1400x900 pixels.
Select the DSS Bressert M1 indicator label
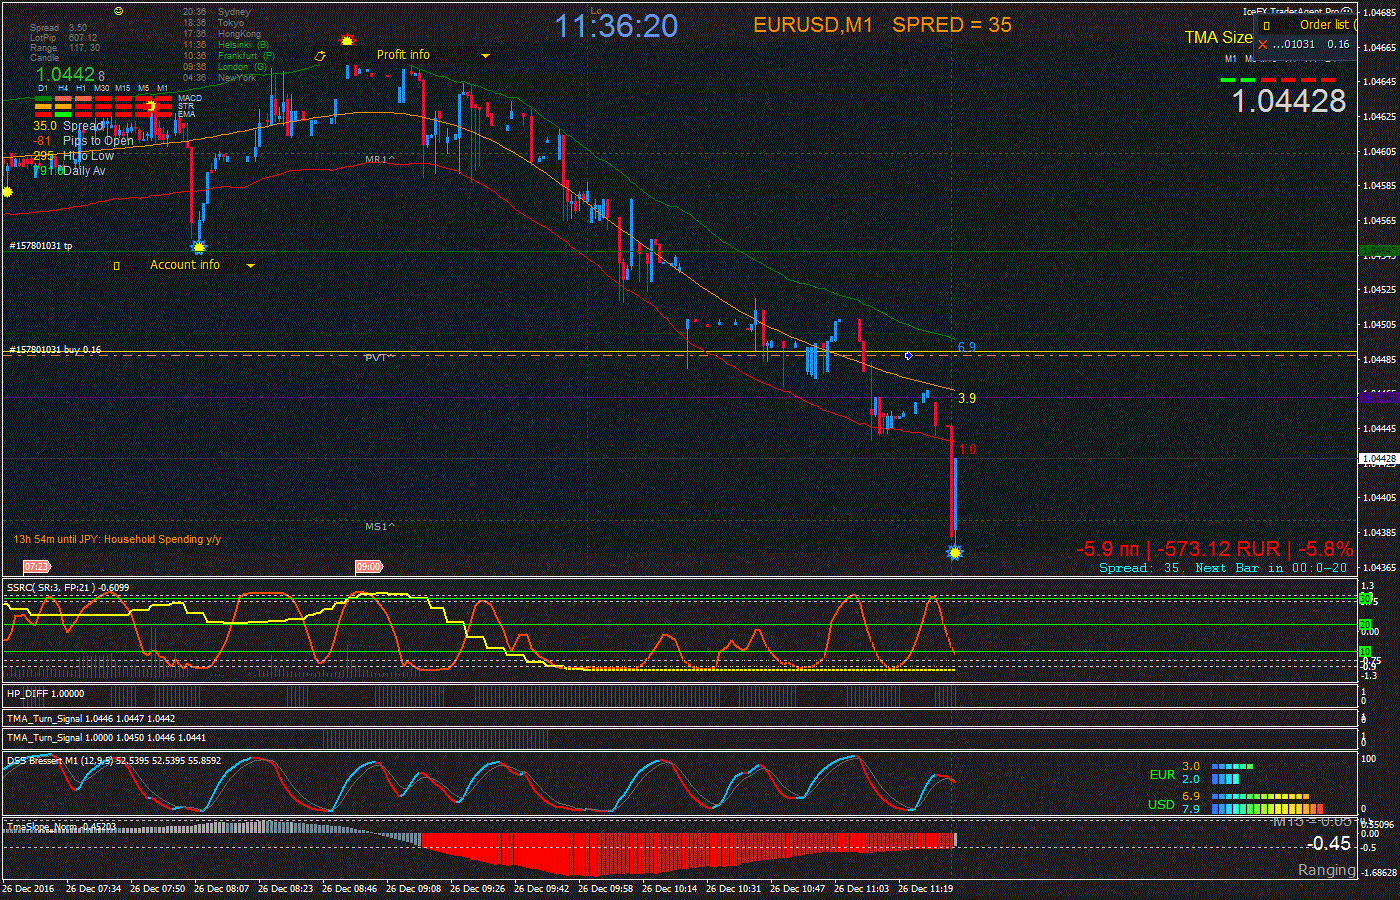114,761
